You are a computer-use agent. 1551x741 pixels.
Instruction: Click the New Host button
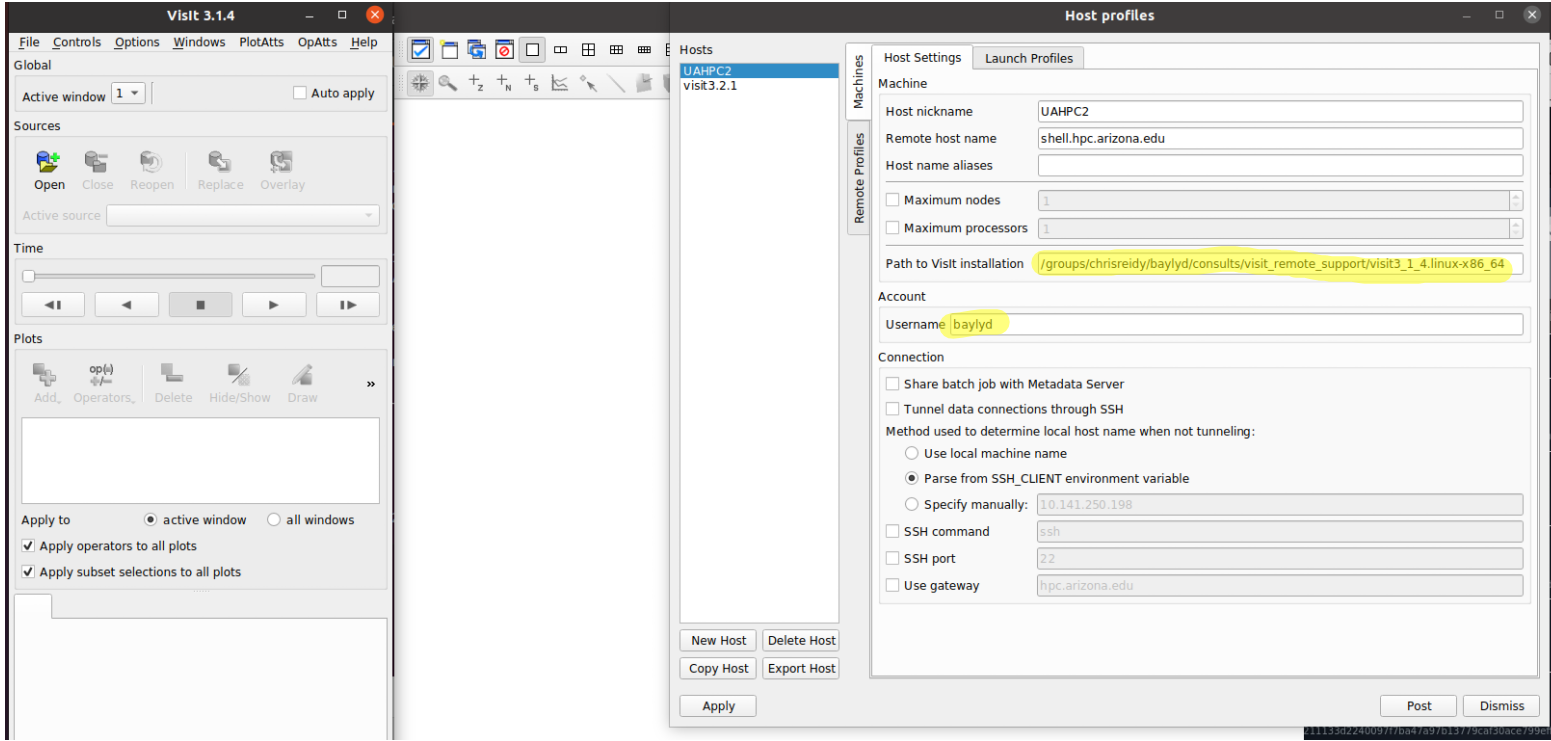(x=718, y=640)
